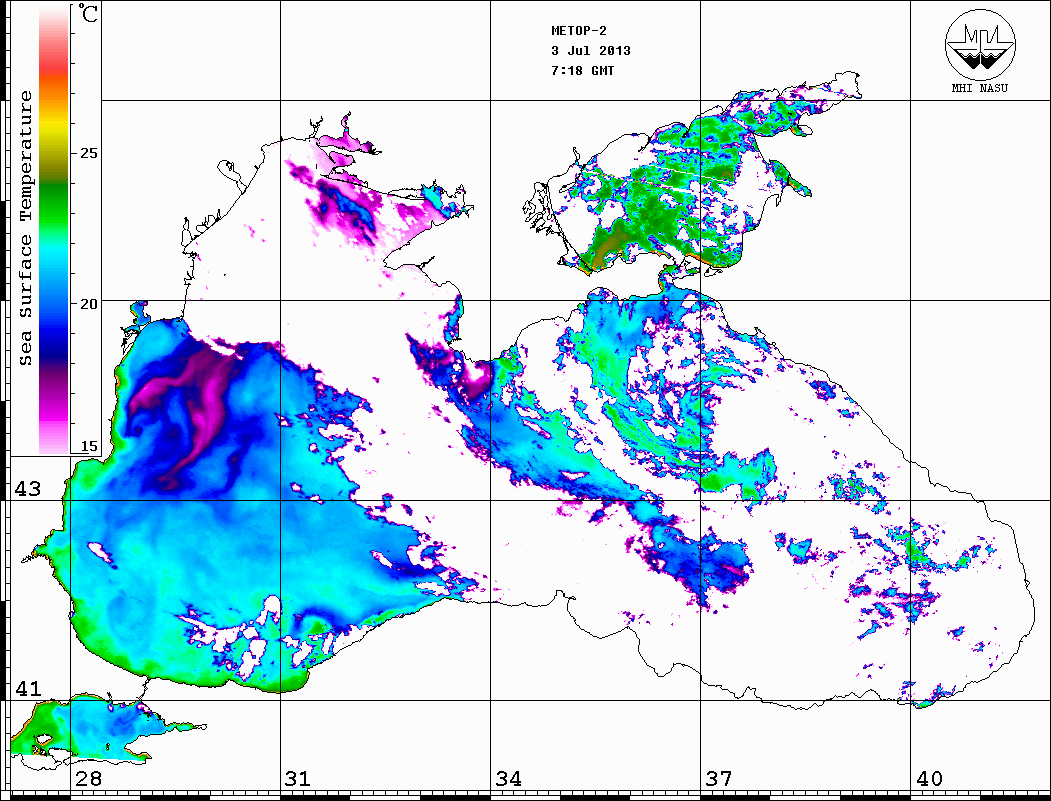Click the 'Sea Surface Temperature' legend title
Image resolution: width=1051 pixels, height=801 pixels.
[25, 228]
